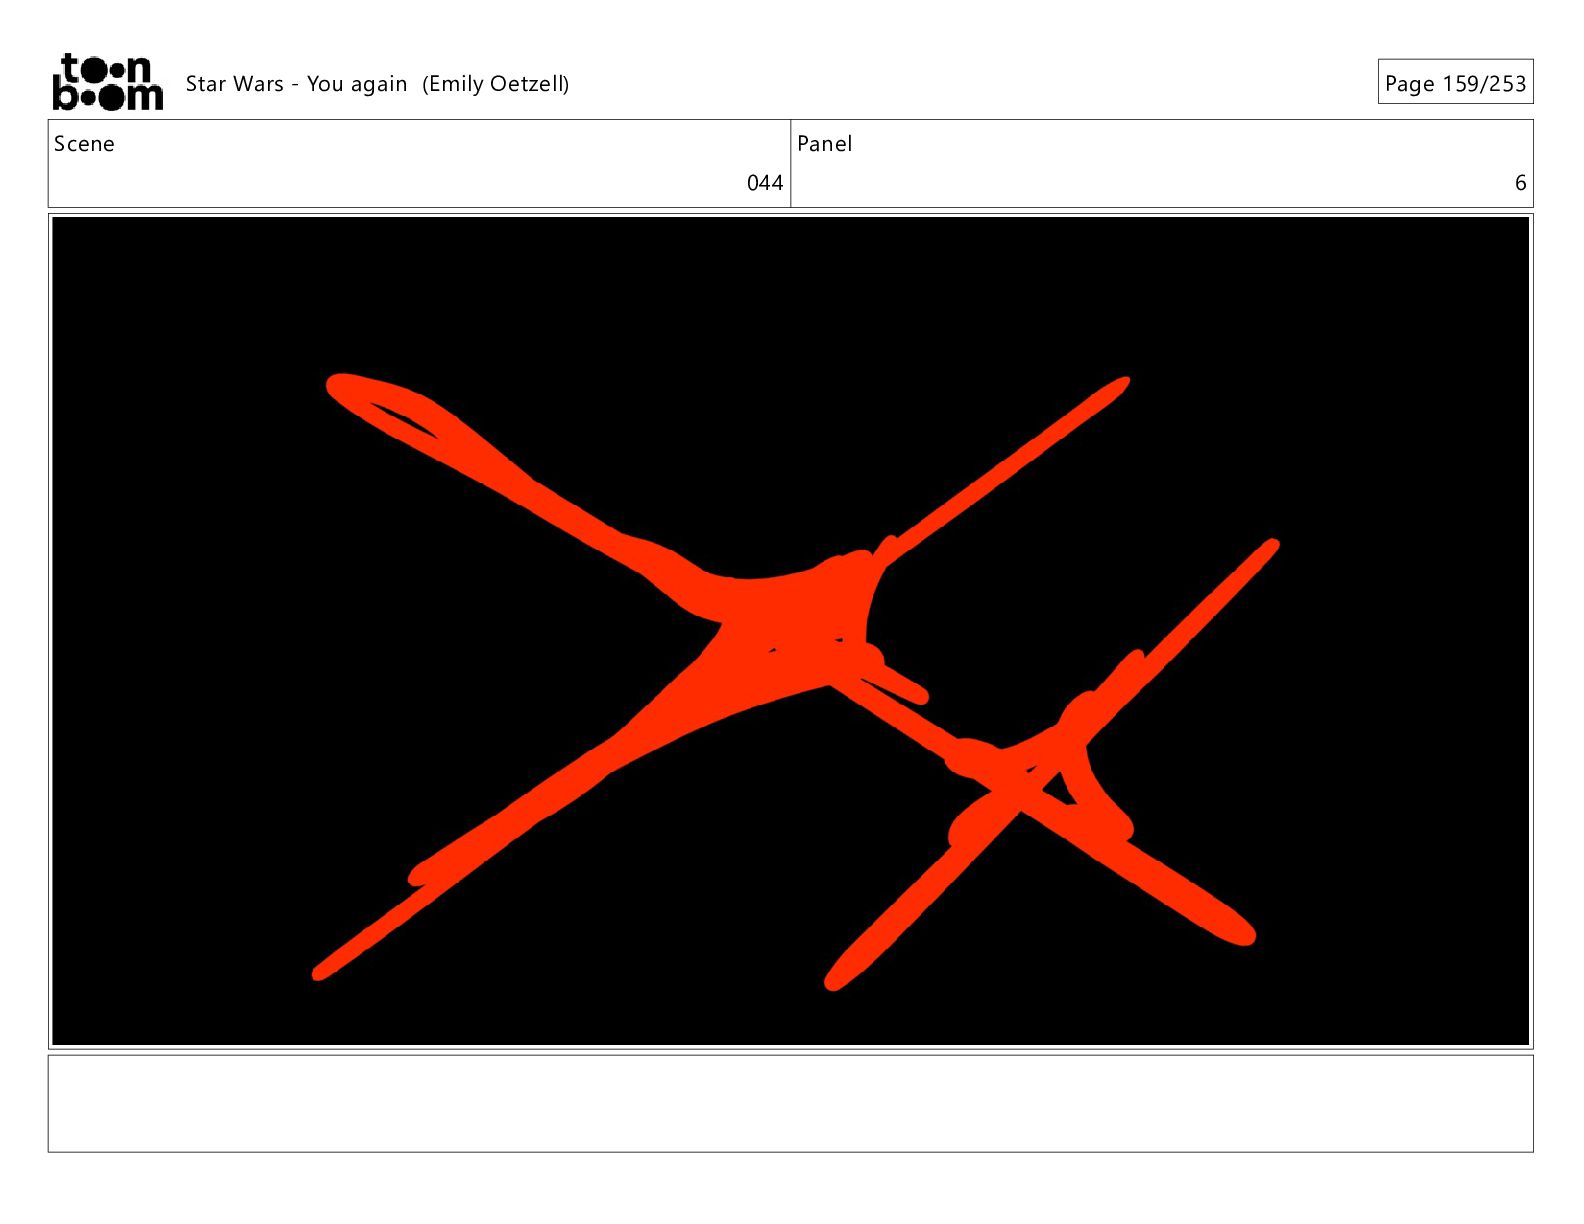Click the storyboard panel with red X marks
This screenshot has width=1584, height=1224.
[790, 631]
